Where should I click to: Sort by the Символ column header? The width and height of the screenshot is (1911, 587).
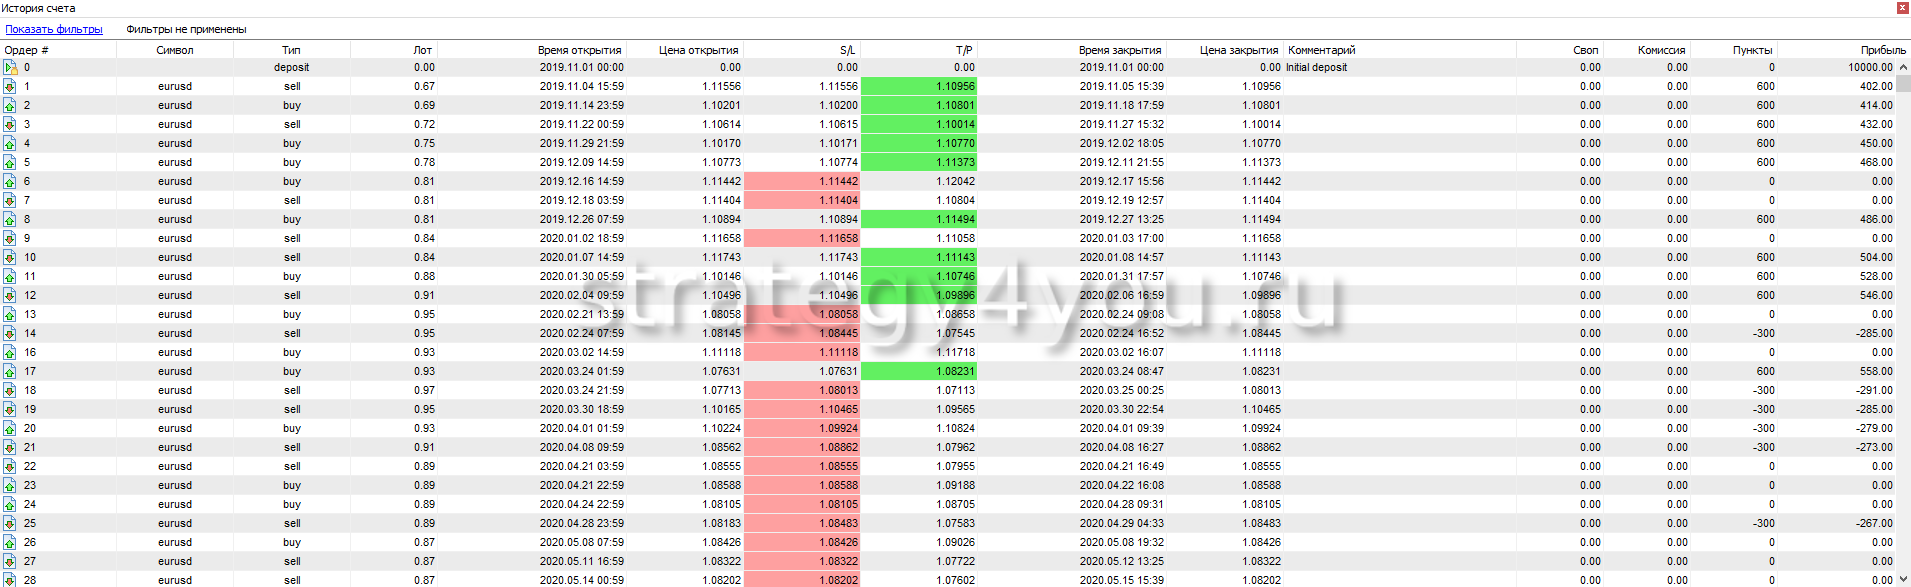175,50
